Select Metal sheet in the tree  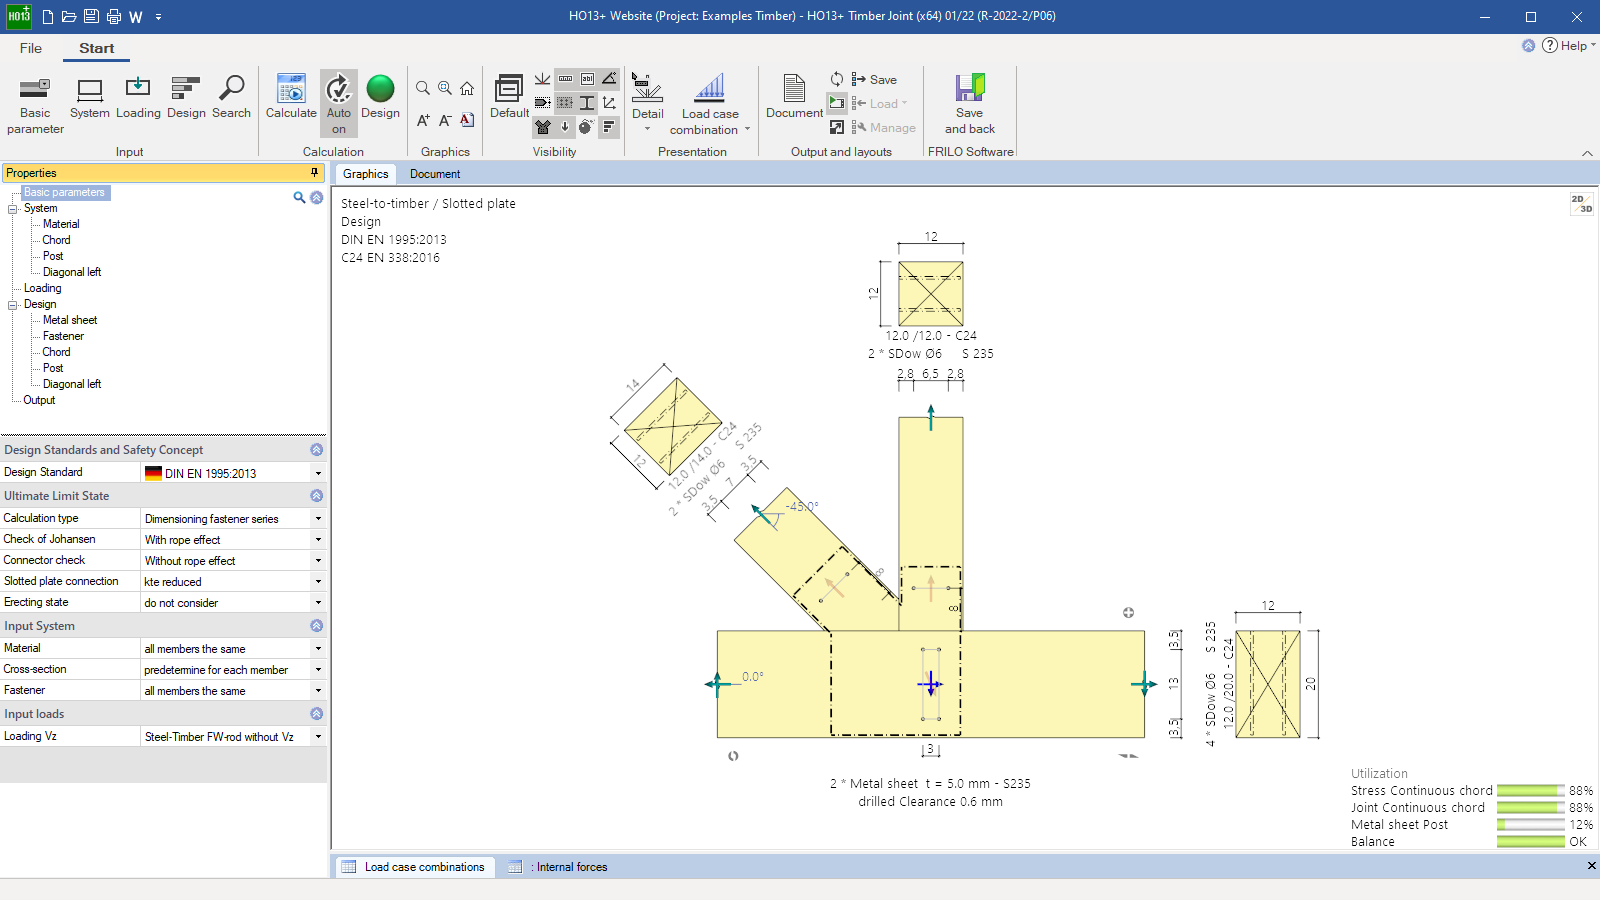pos(70,320)
